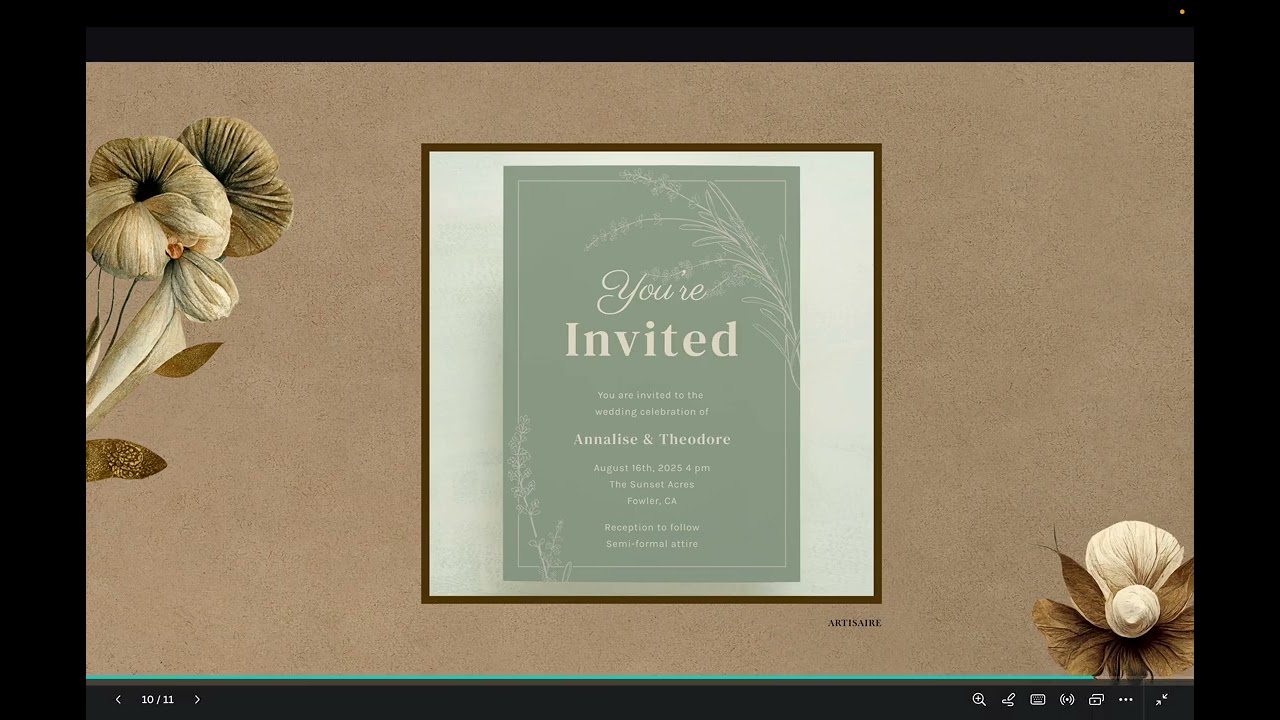This screenshot has width=1280, height=720.
Task: Go to the previous slide arrow
Action: (x=118, y=700)
